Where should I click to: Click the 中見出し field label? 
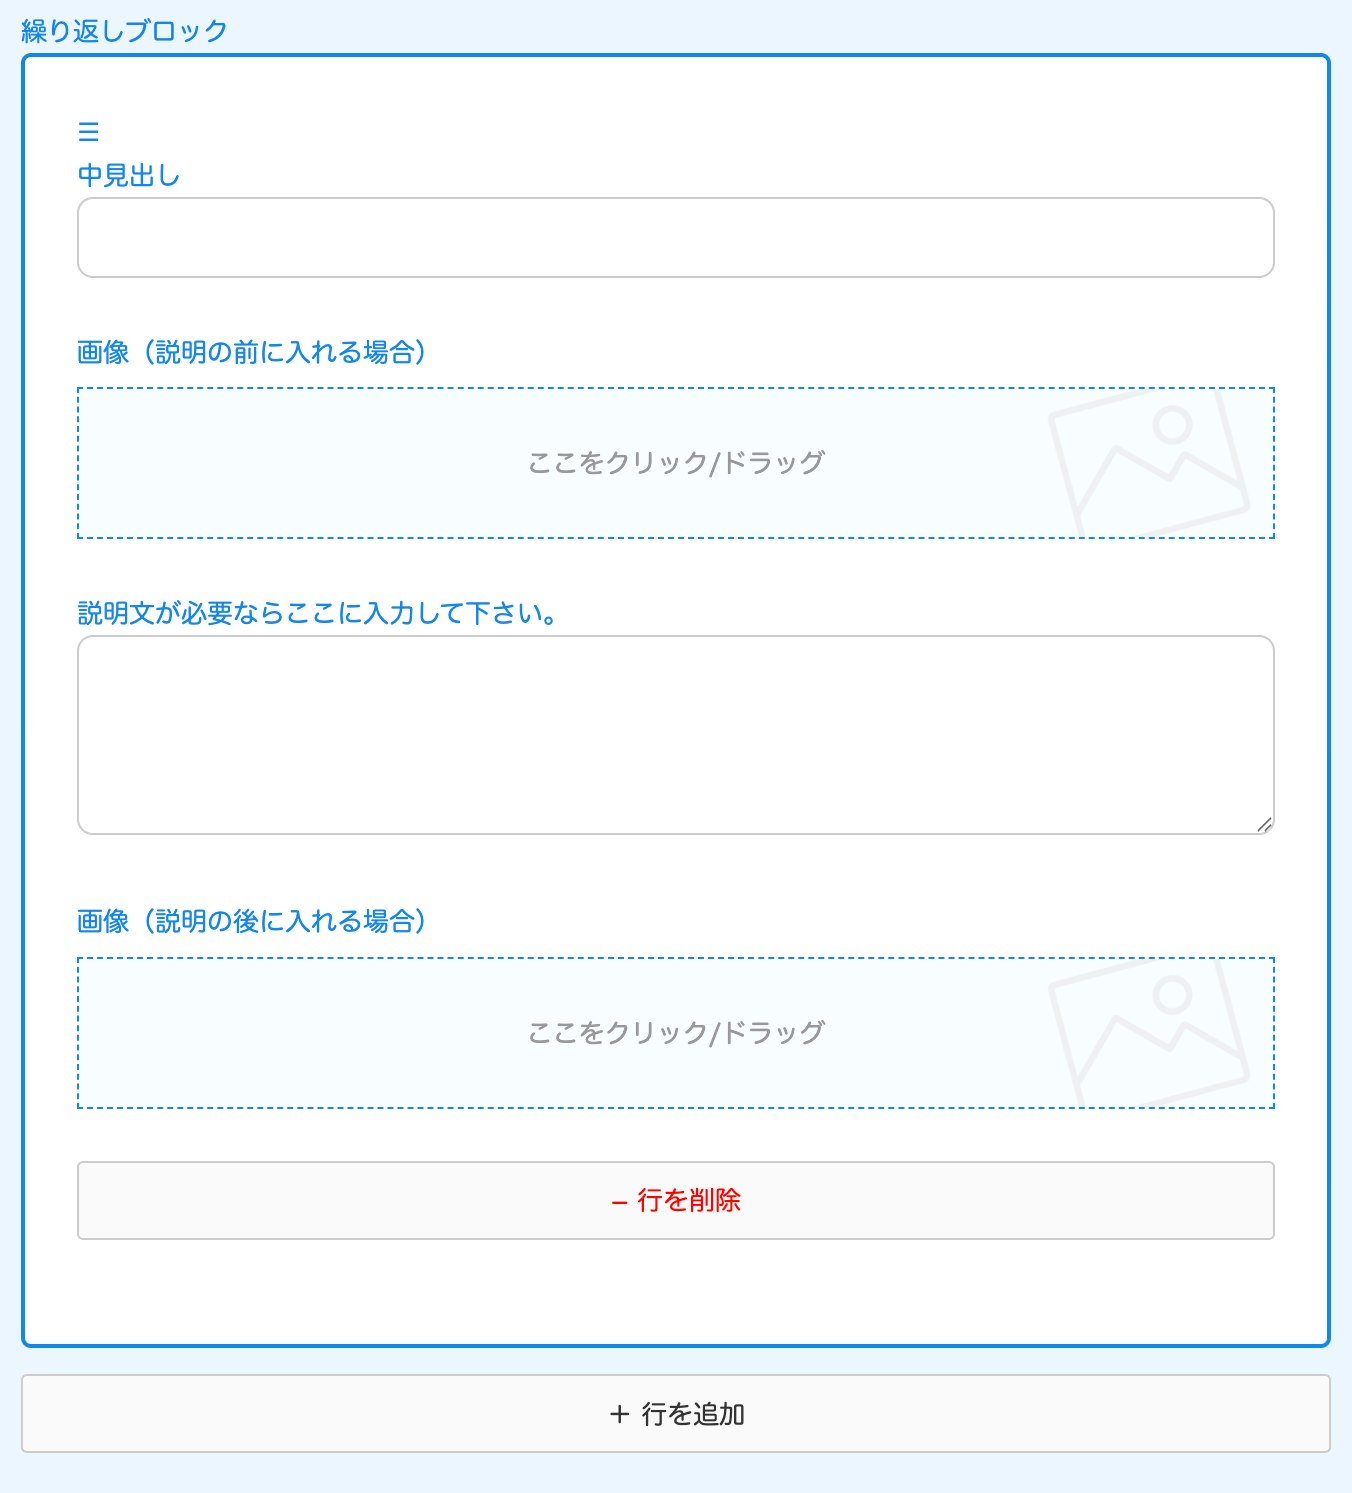pos(129,176)
